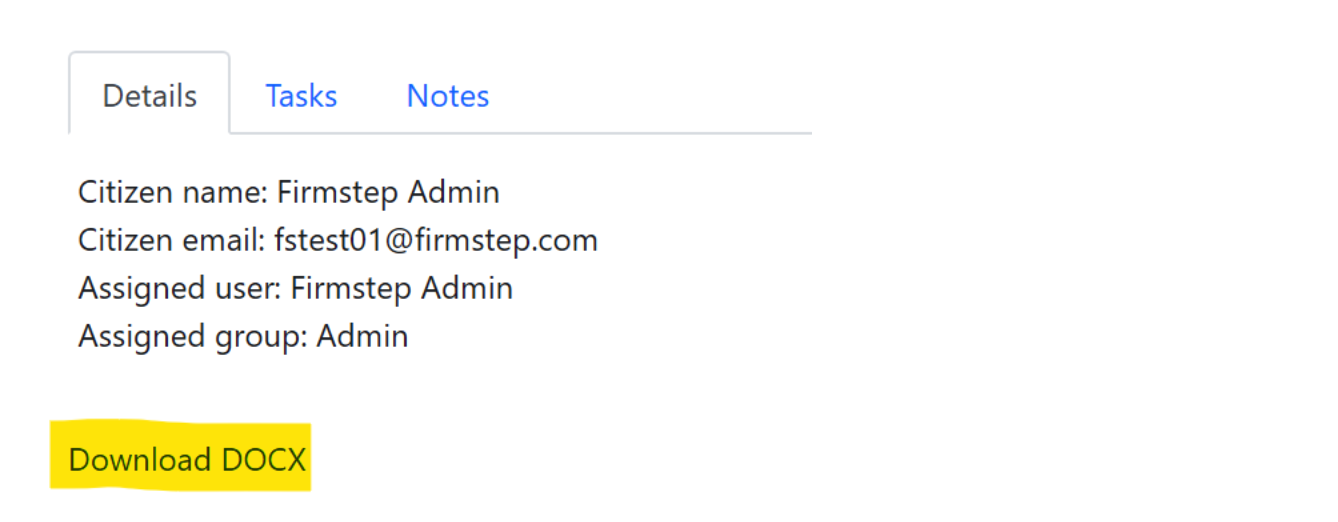Click Firmstep Admin in the Assigned user line

click(x=401, y=288)
